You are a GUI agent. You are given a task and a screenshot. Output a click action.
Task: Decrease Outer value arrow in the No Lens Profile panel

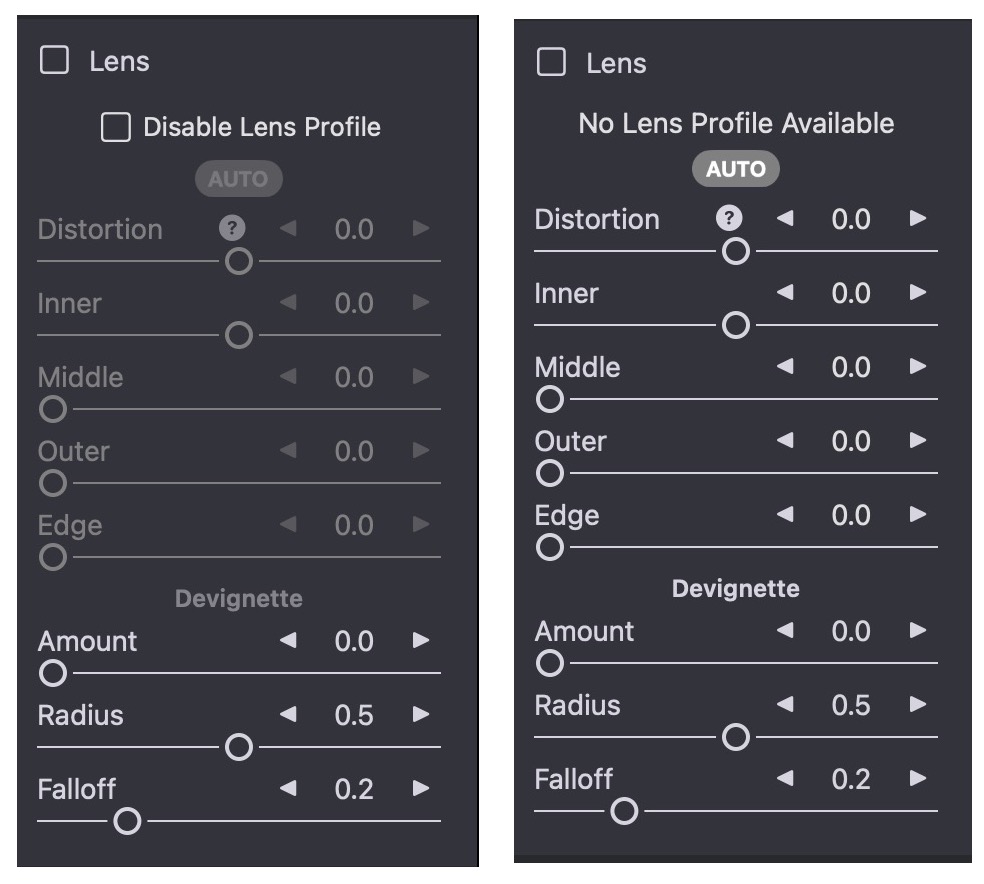click(785, 441)
